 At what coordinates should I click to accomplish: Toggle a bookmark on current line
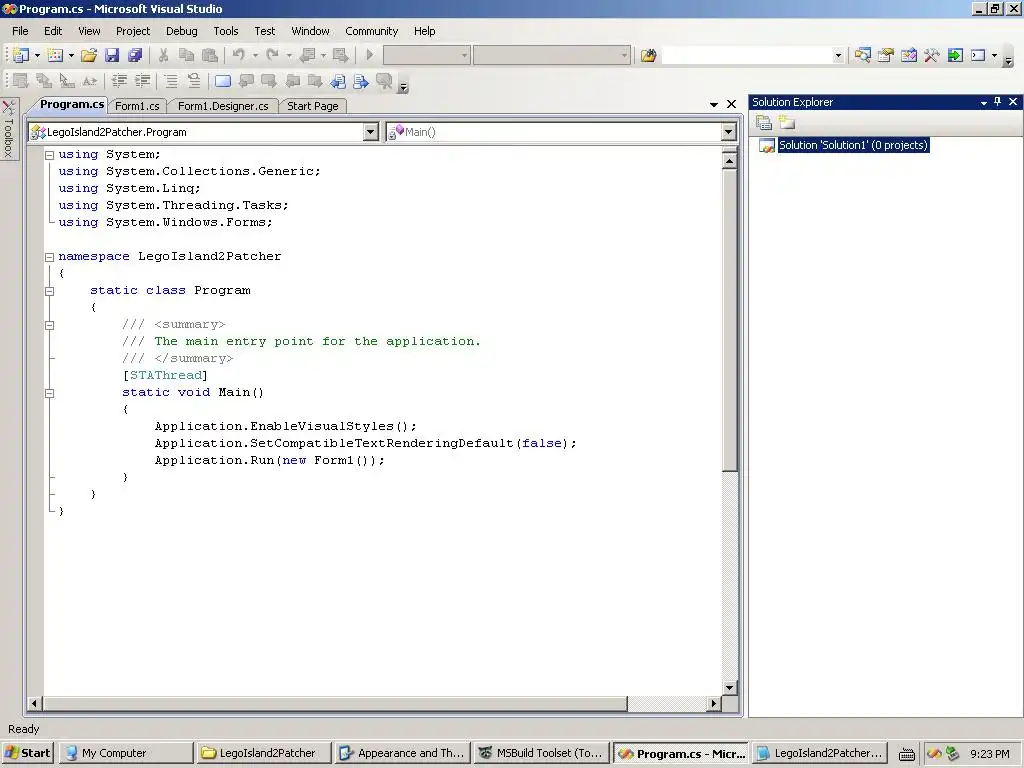click(223, 81)
